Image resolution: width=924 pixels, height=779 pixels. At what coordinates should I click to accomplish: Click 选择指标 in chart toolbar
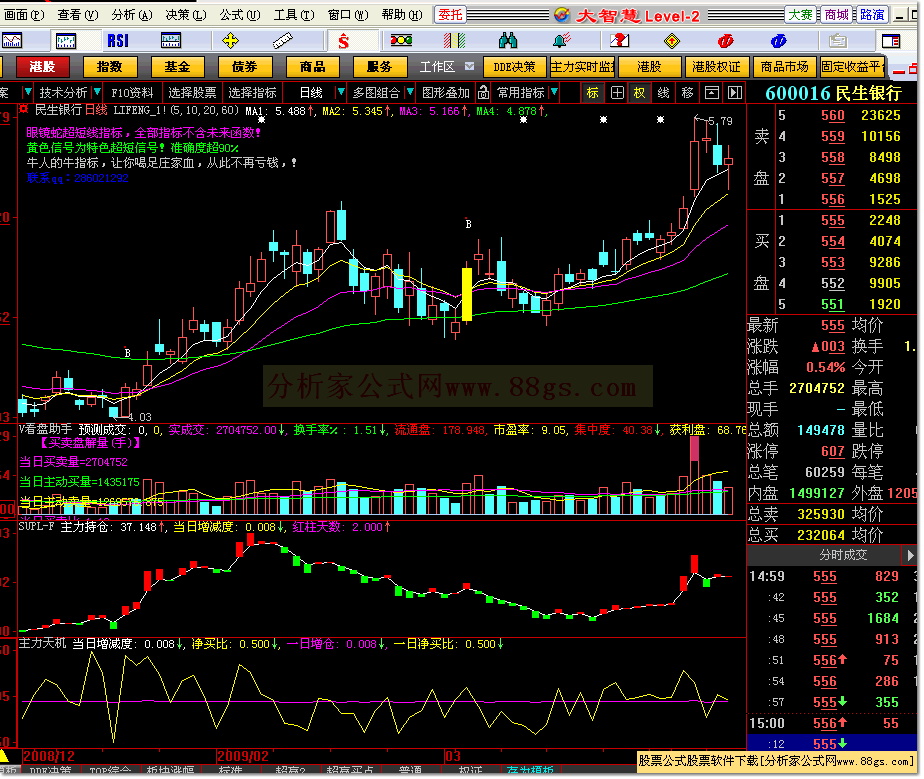coord(252,93)
